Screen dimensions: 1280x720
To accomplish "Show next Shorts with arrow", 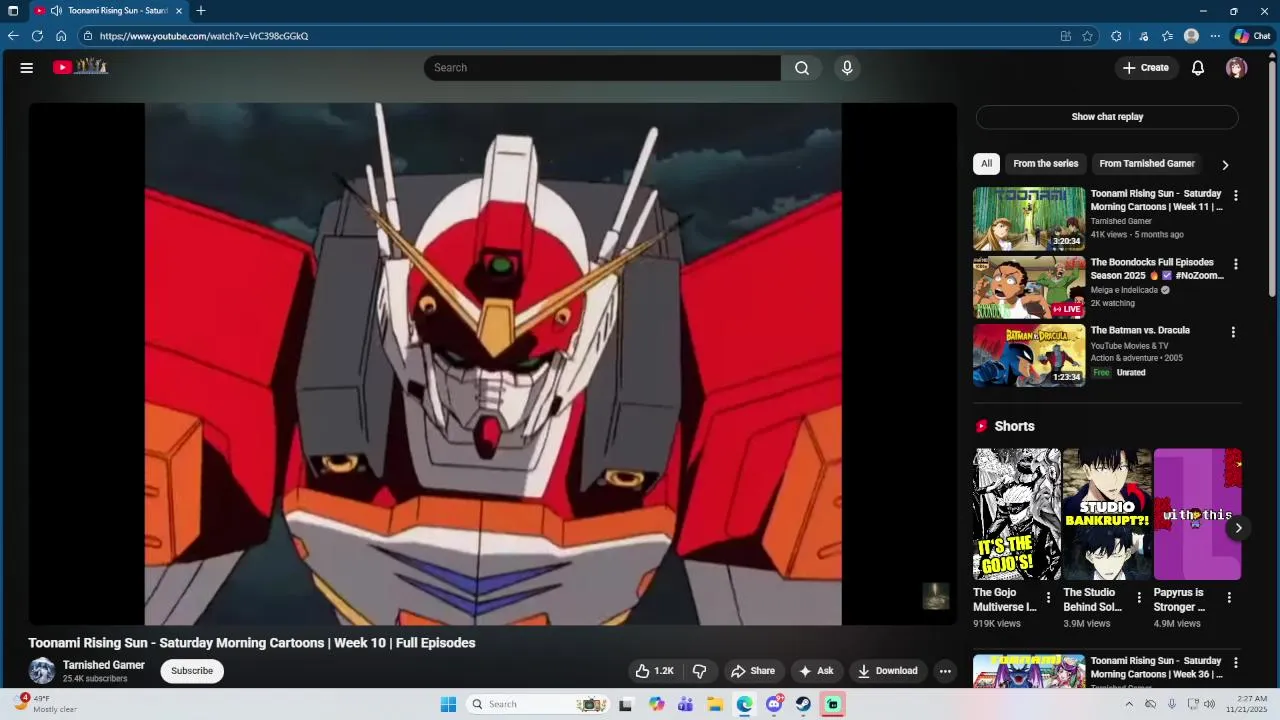I will 1238,528.
